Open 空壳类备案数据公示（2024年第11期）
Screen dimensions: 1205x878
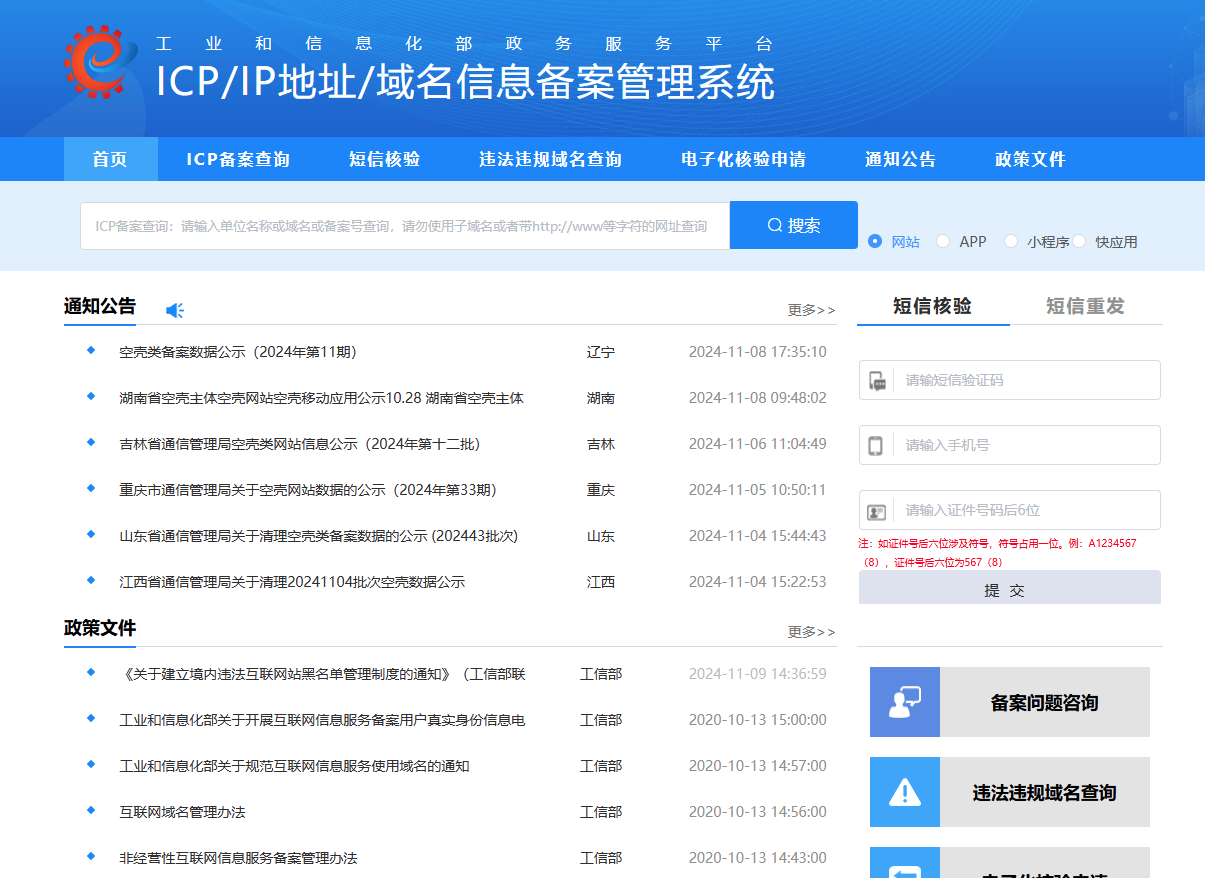(238, 352)
